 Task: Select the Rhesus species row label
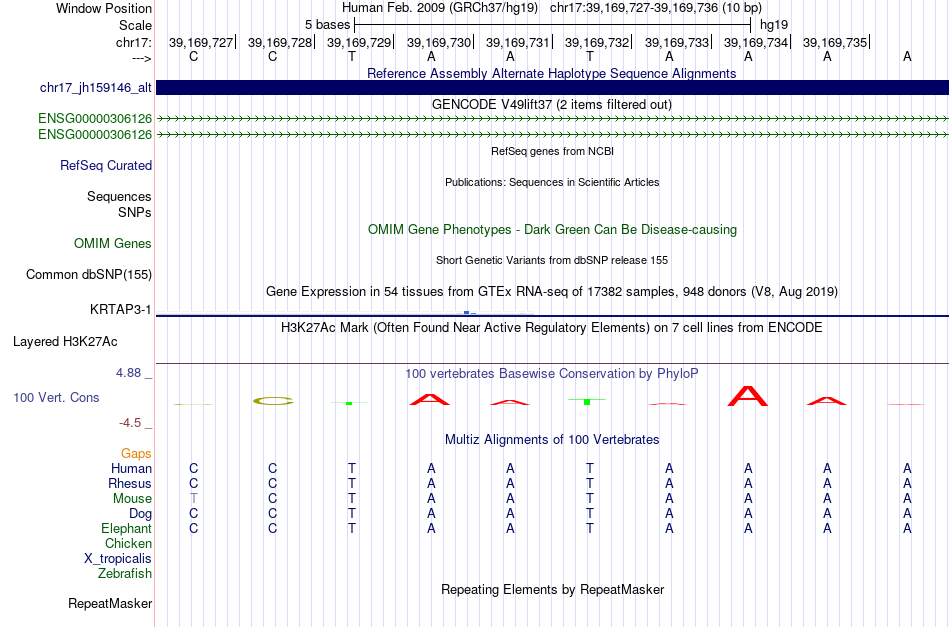tap(130, 483)
